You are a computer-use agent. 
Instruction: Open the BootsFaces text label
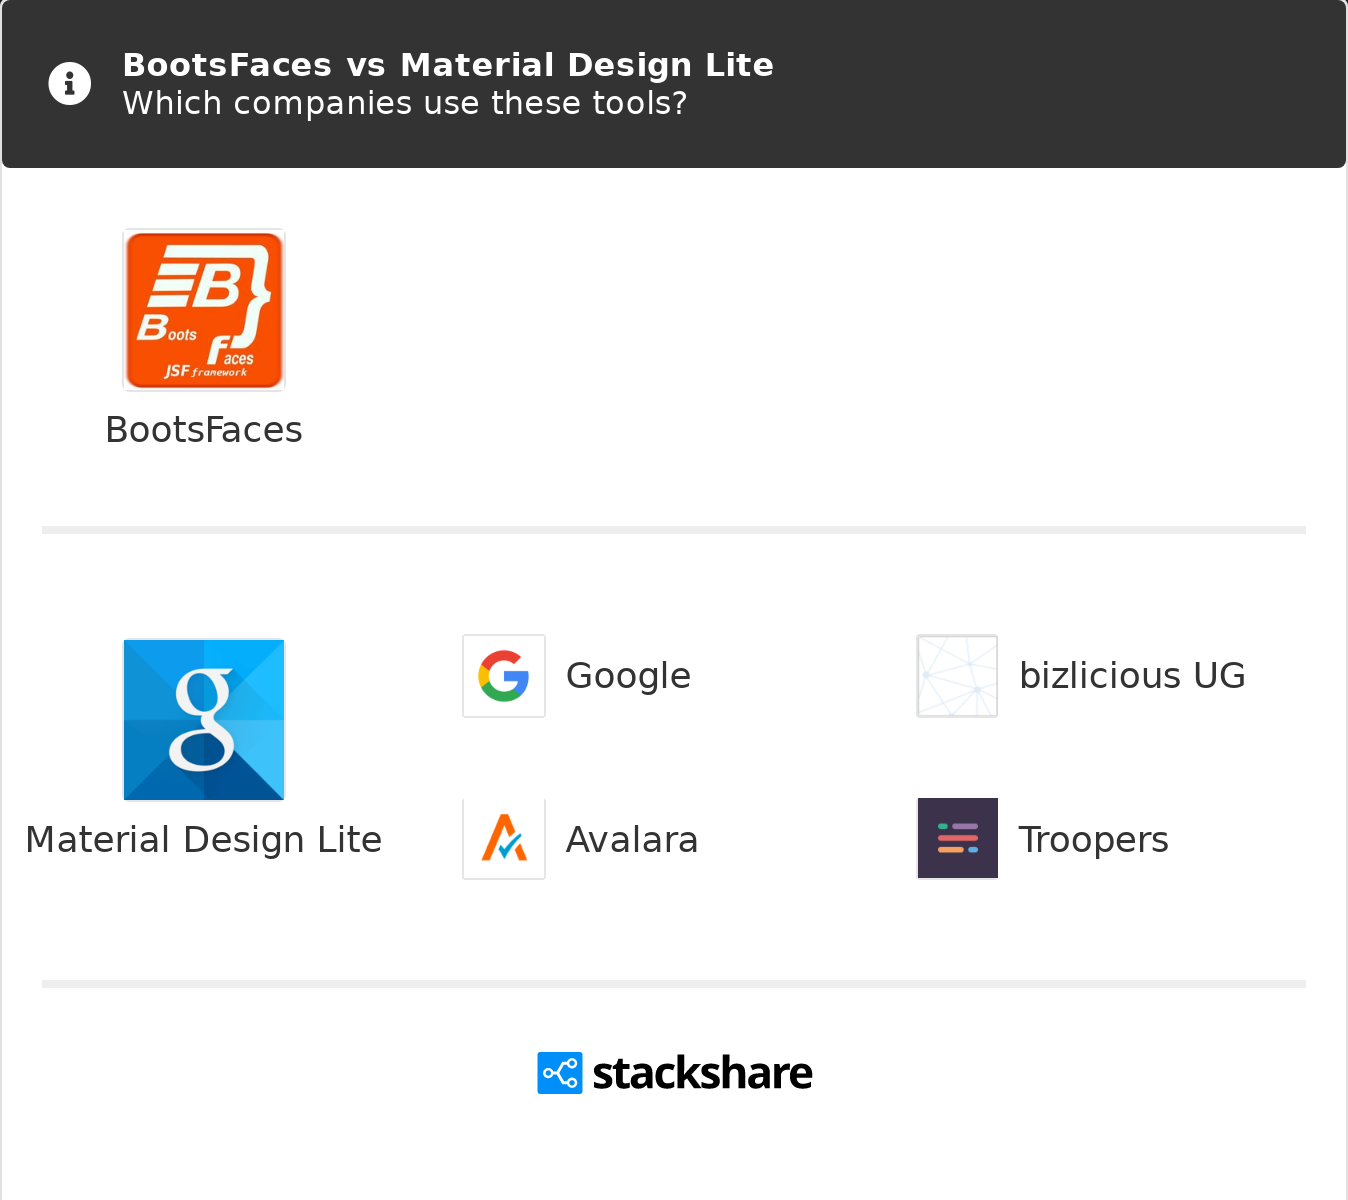[204, 430]
